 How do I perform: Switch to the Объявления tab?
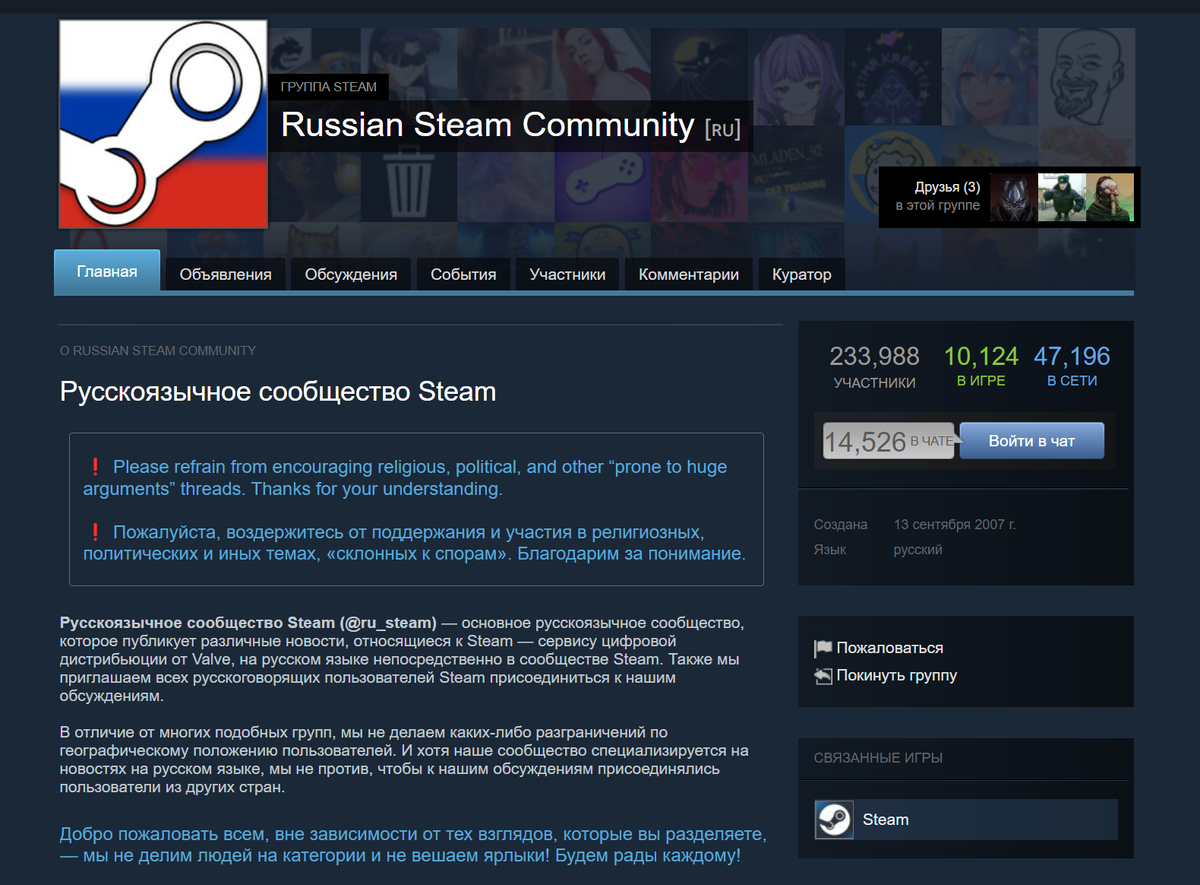[226, 274]
